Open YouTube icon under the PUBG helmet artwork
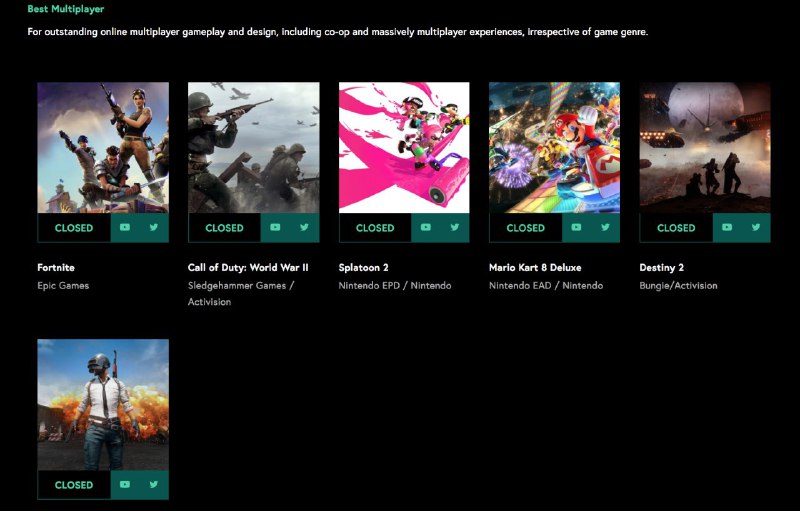Screen dimensions: 800x511 click(125, 484)
